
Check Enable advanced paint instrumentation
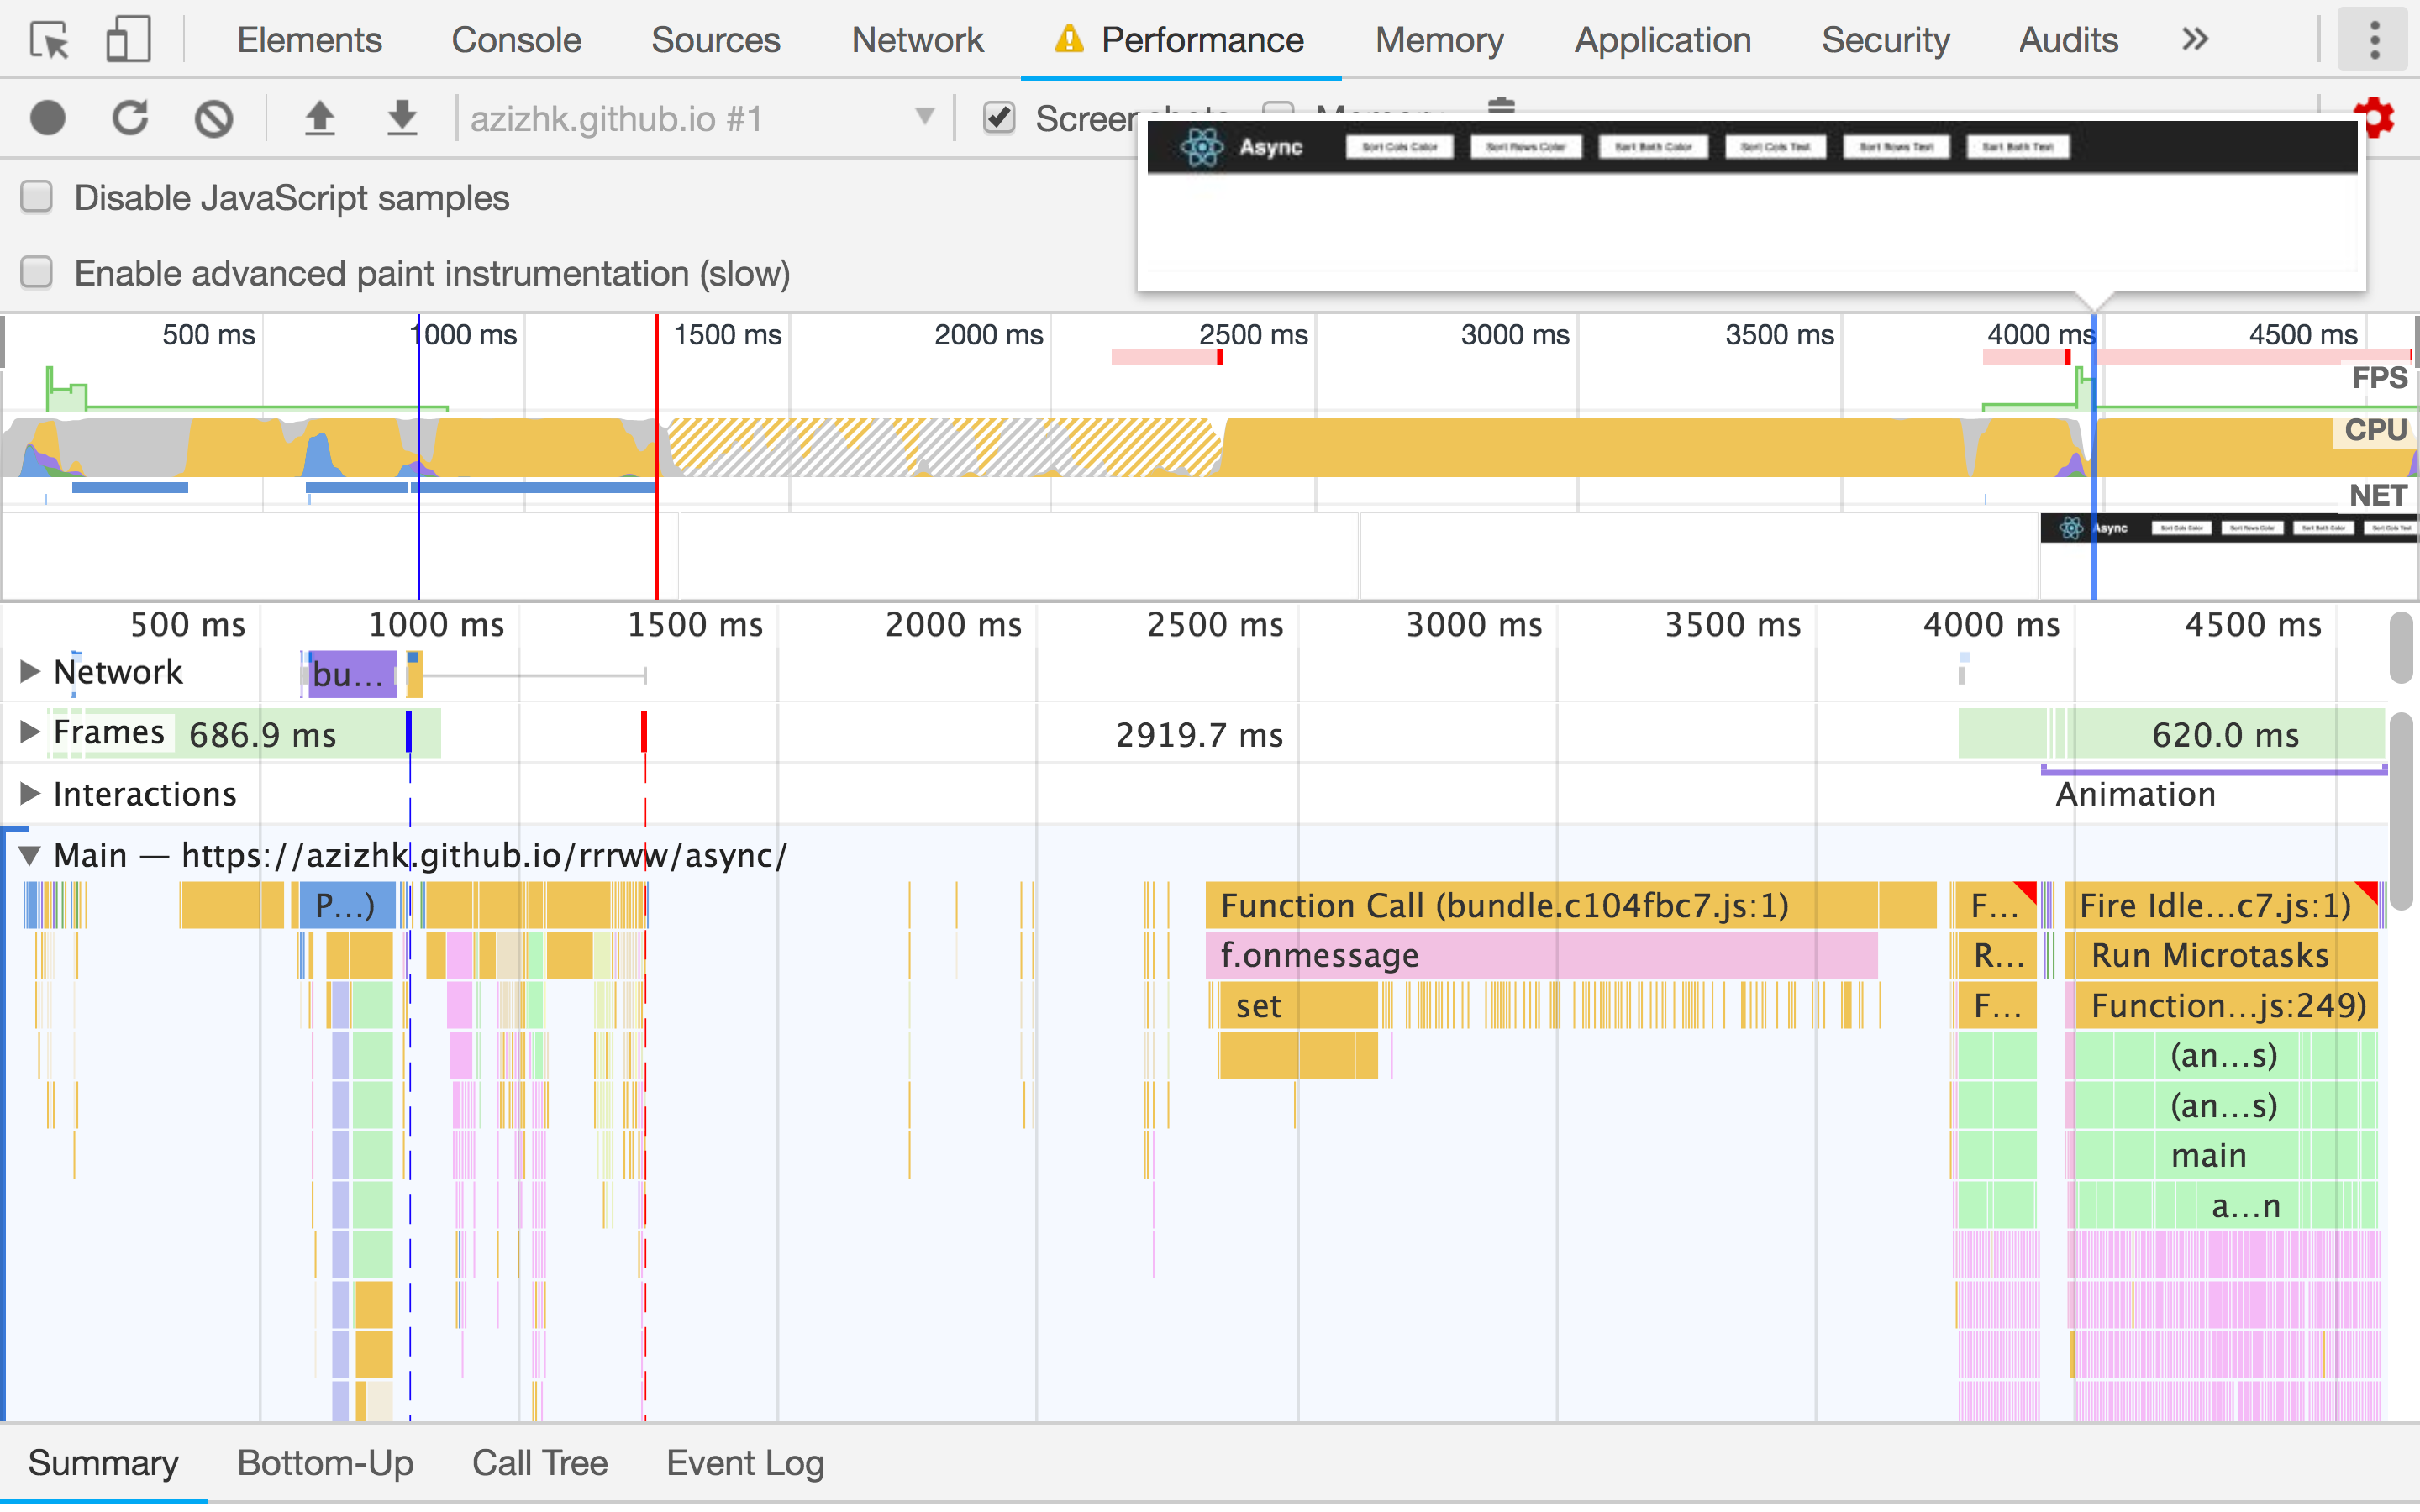pos(37,273)
